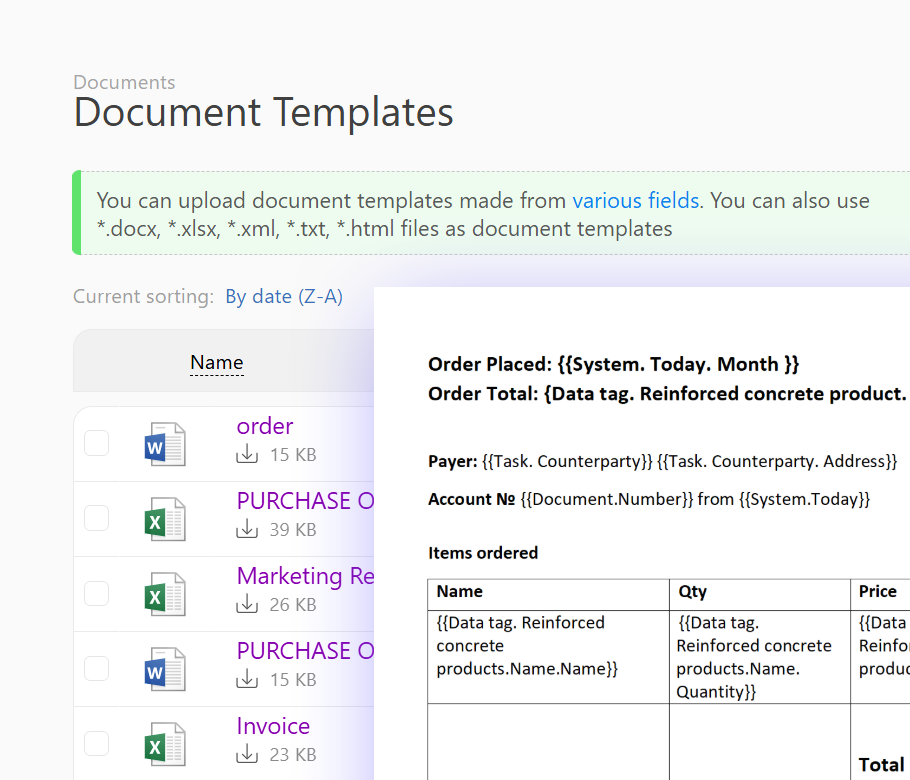Select the Marketing template checkbox
The image size is (910, 780).
coord(96,593)
